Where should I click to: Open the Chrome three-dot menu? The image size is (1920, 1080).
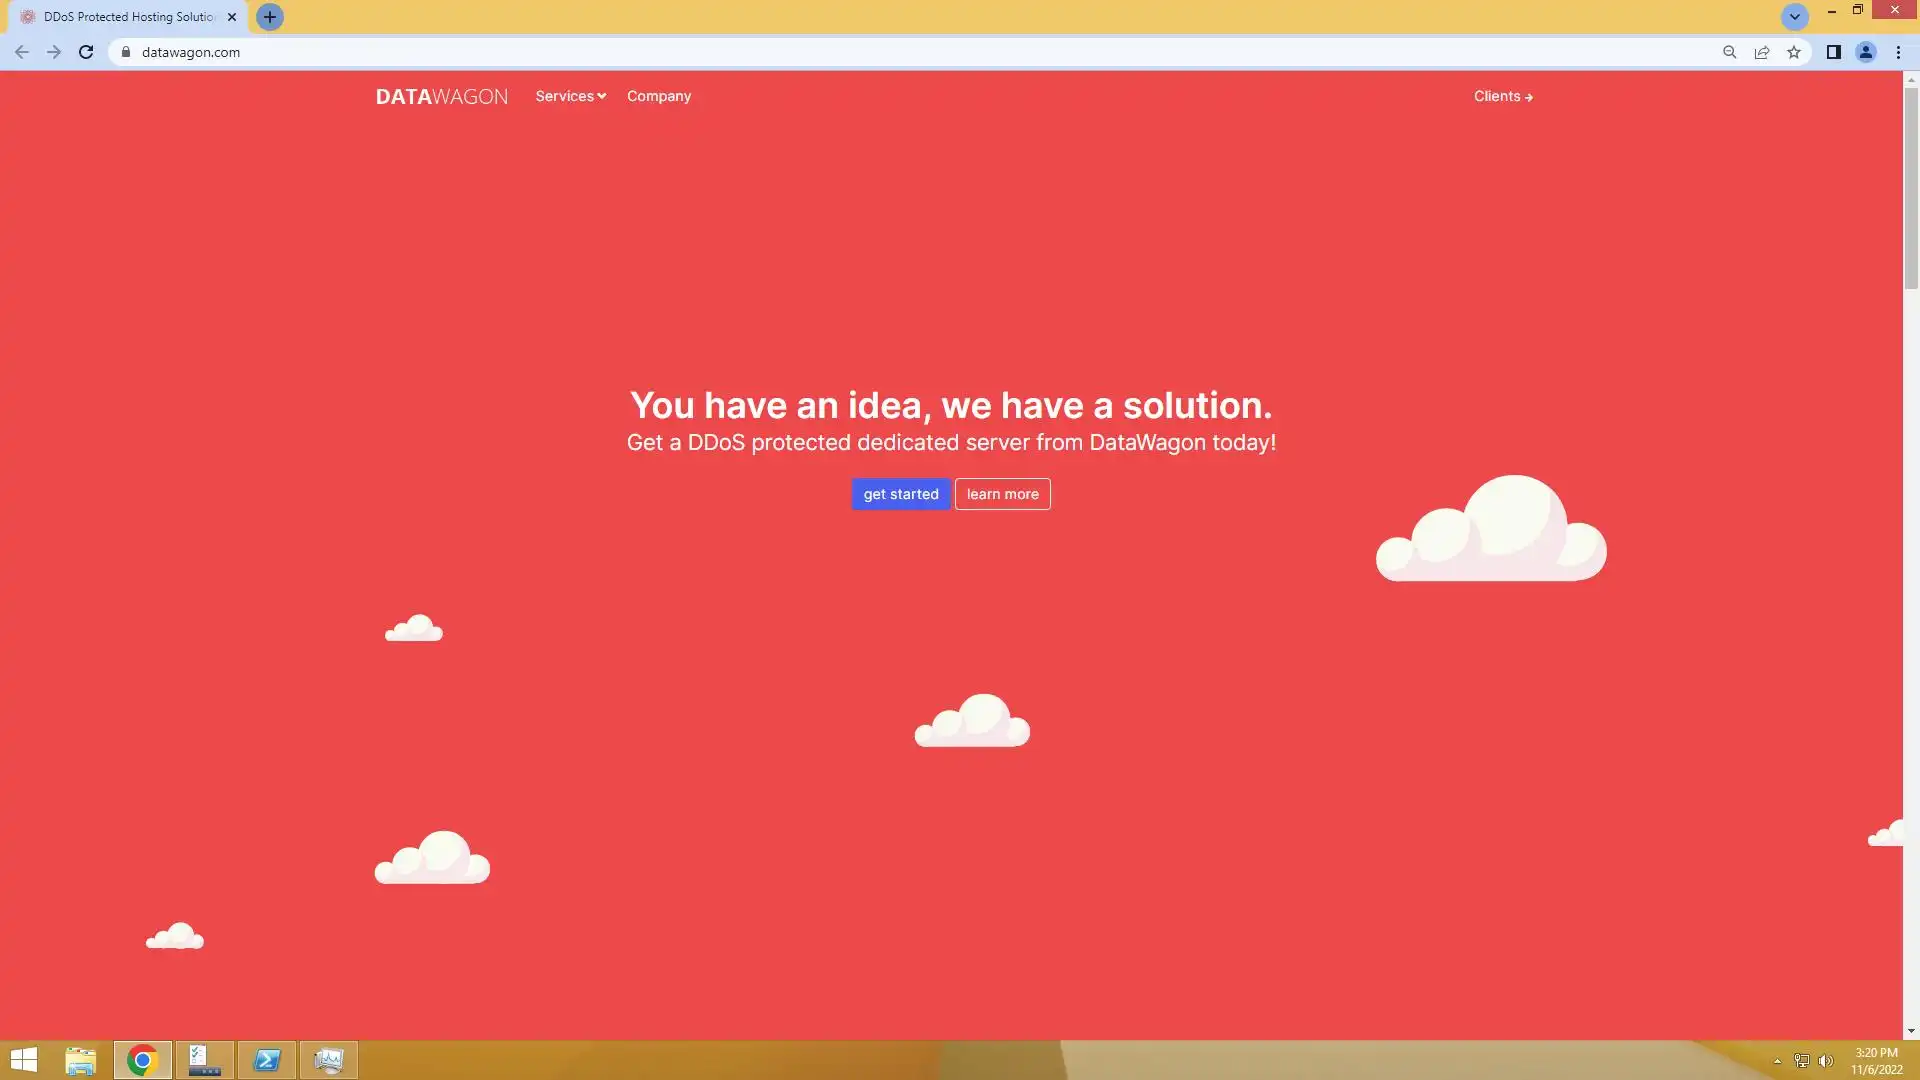[1898, 52]
